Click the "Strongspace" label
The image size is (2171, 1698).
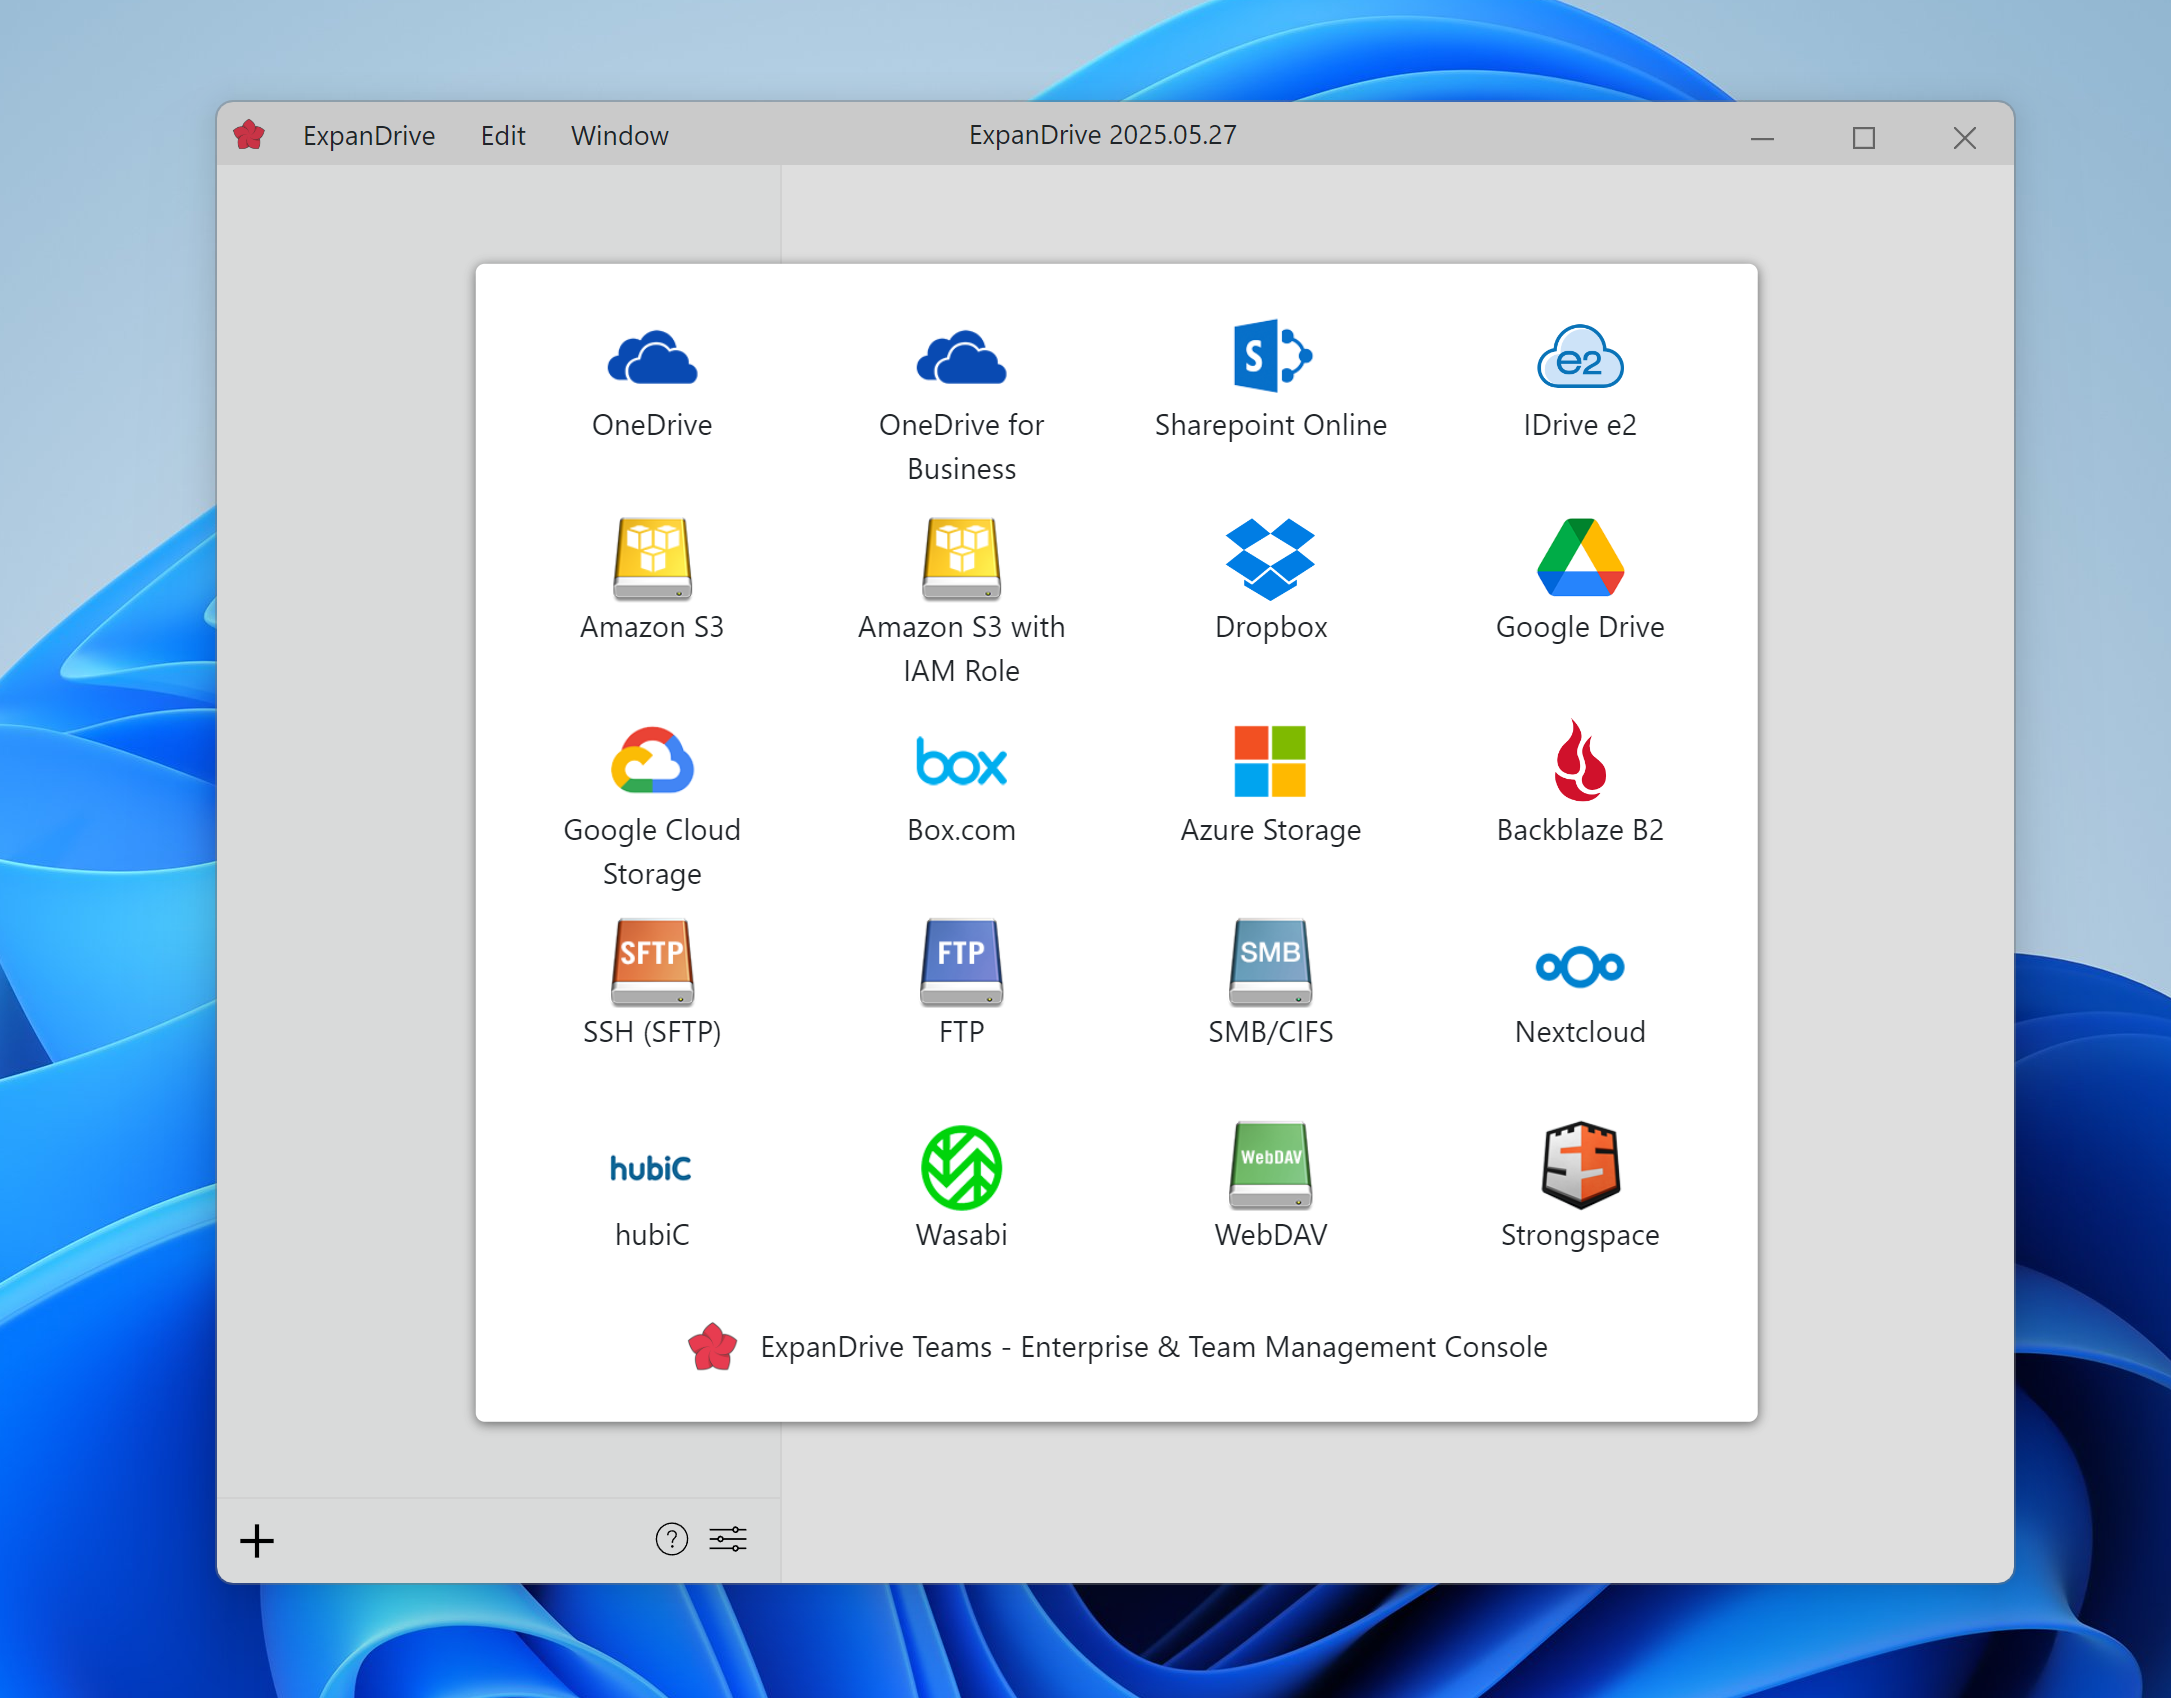[x=1580, y=1235]
